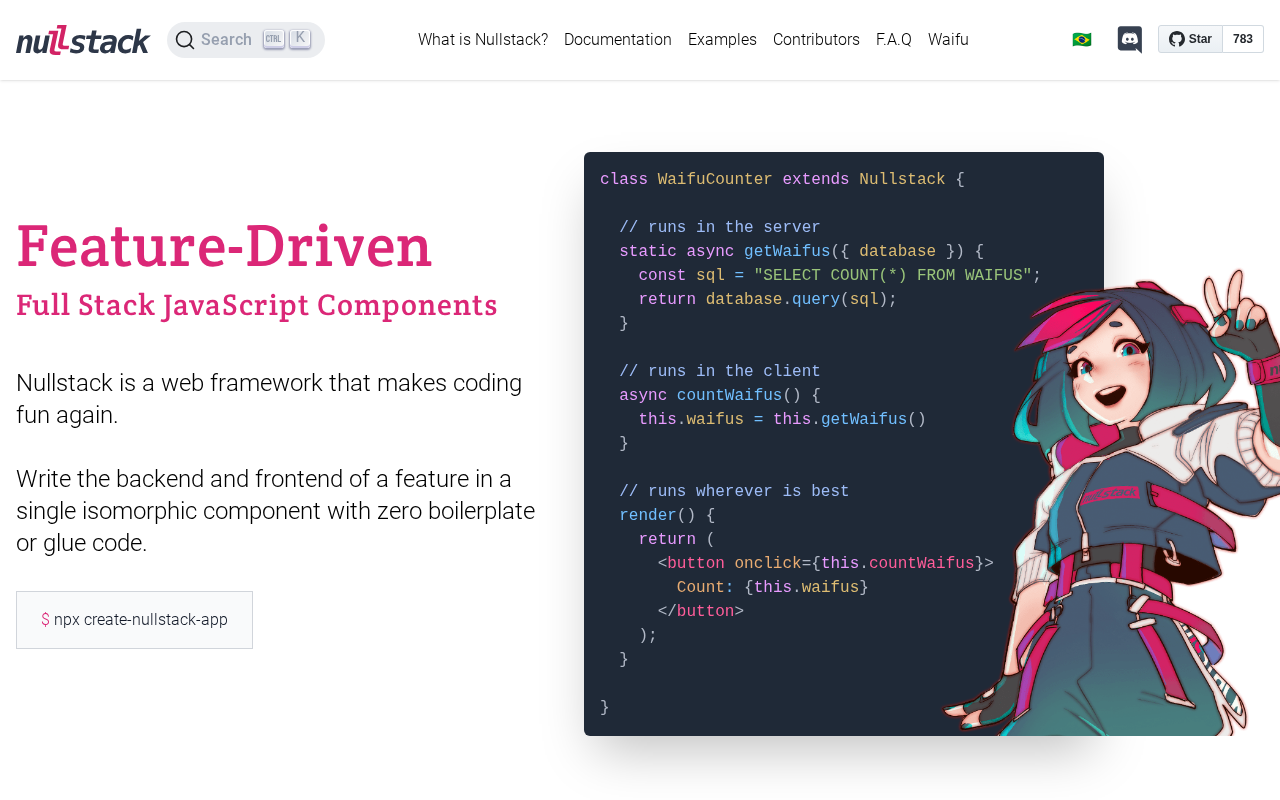Open the F.A.Q nav link
Viewport: 1280px width, 800px height.
point(894,40)
